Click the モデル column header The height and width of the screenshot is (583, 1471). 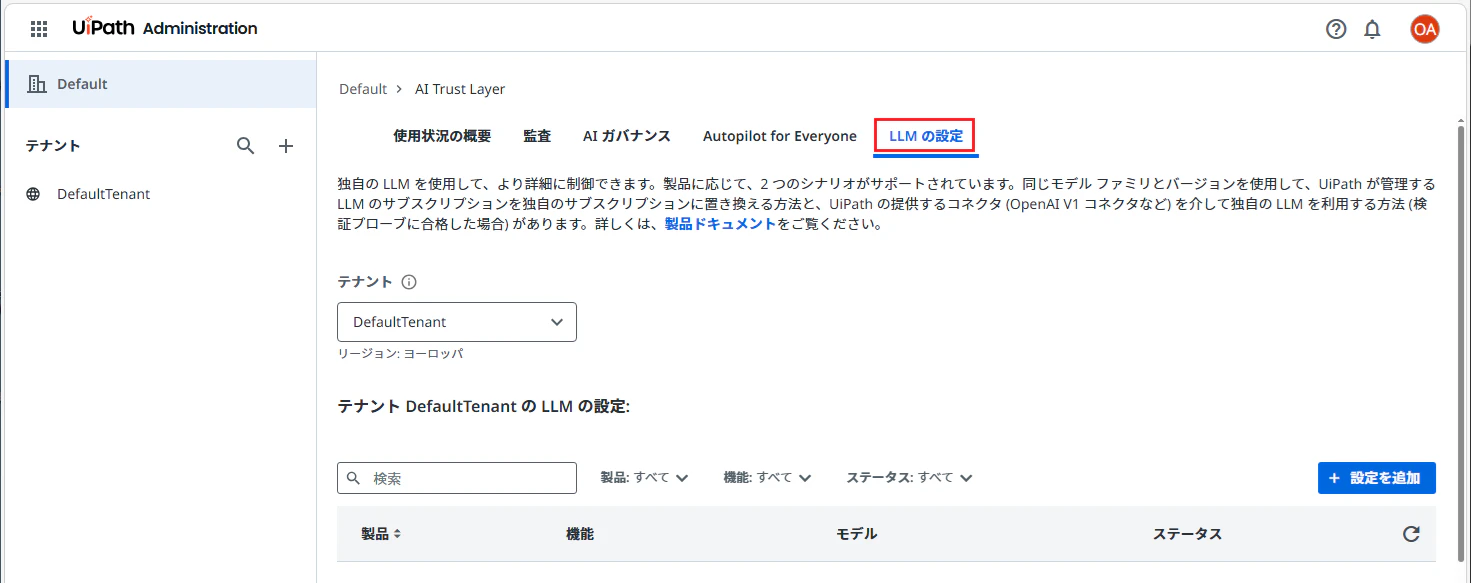tap(857, 534)
